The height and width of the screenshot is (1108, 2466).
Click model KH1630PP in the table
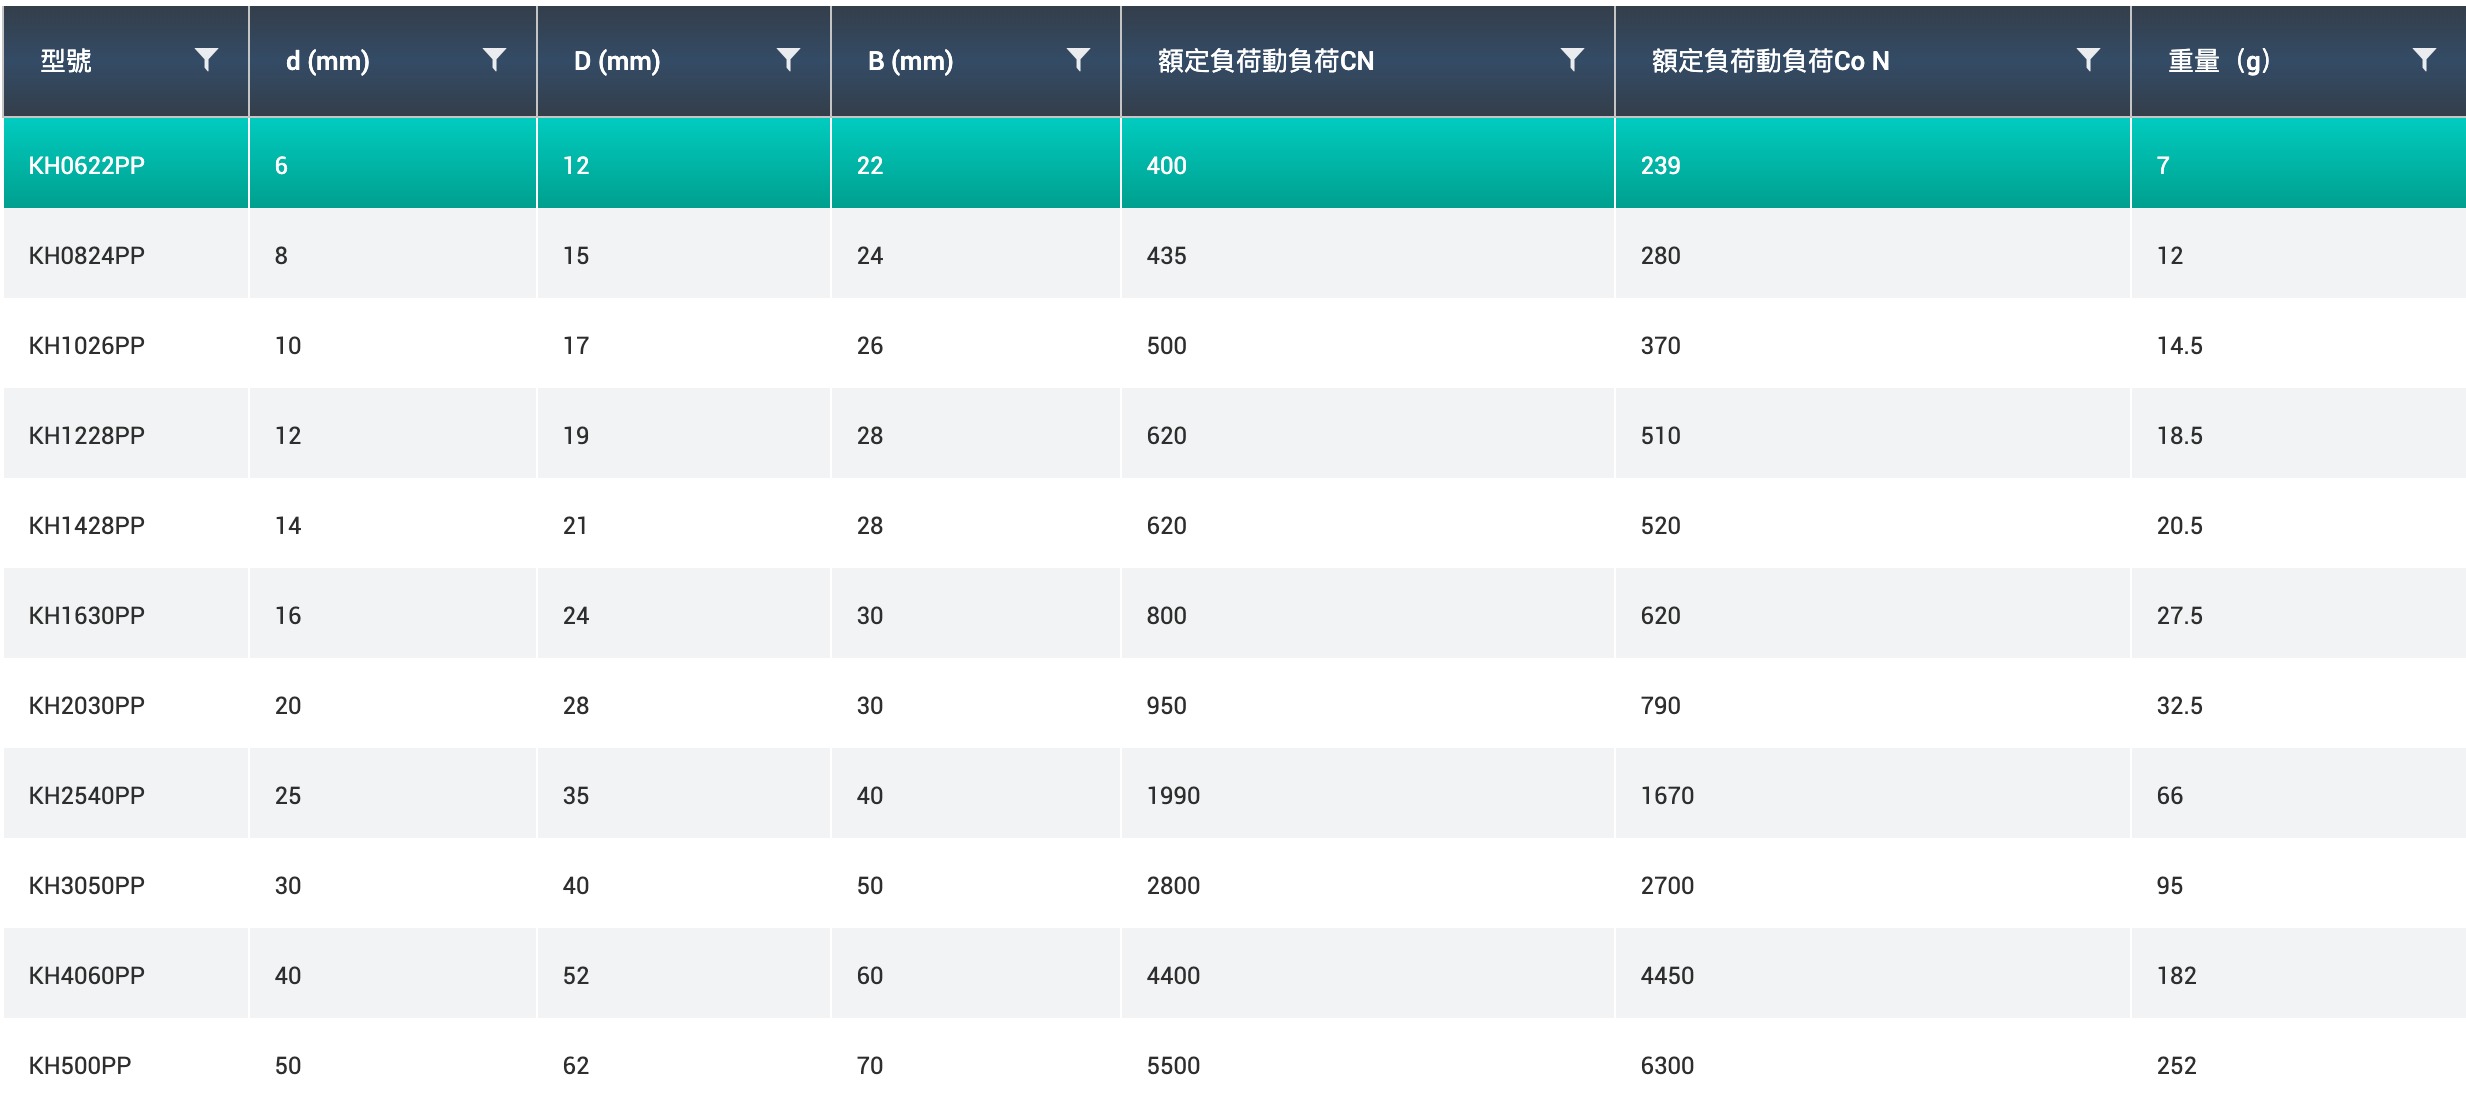pos(87,615)
